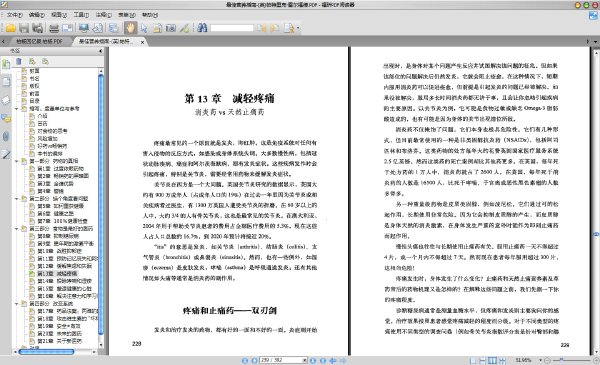This screenshot has width=600, height=365.
Task: Select the Hand tool in toolbar
Action: (x=130, y=28)
